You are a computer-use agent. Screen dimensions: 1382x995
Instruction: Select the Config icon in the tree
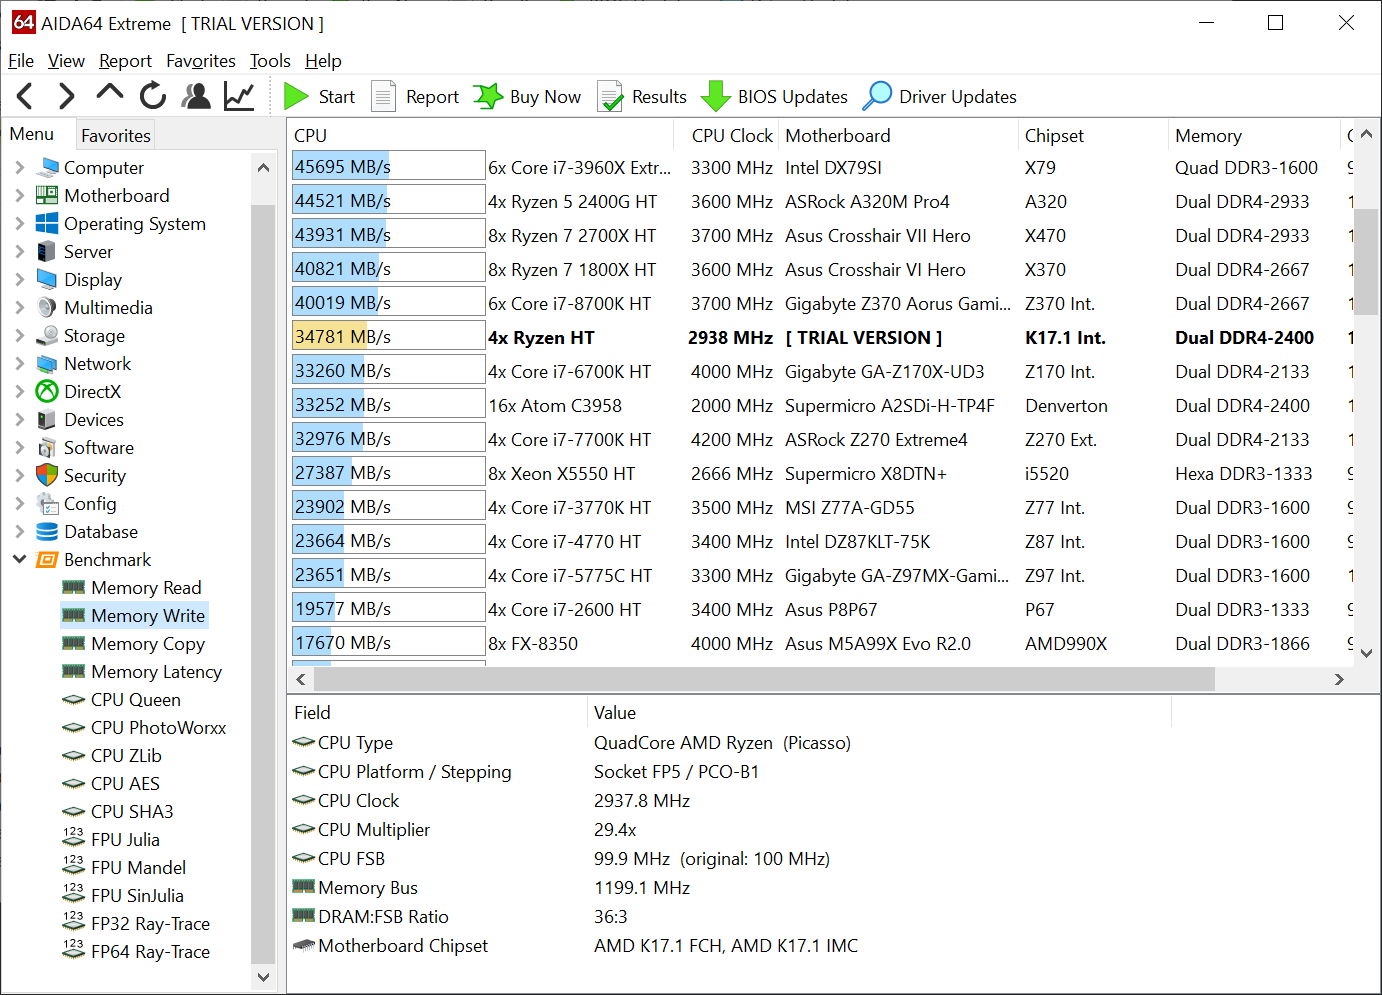click(47, 504)
